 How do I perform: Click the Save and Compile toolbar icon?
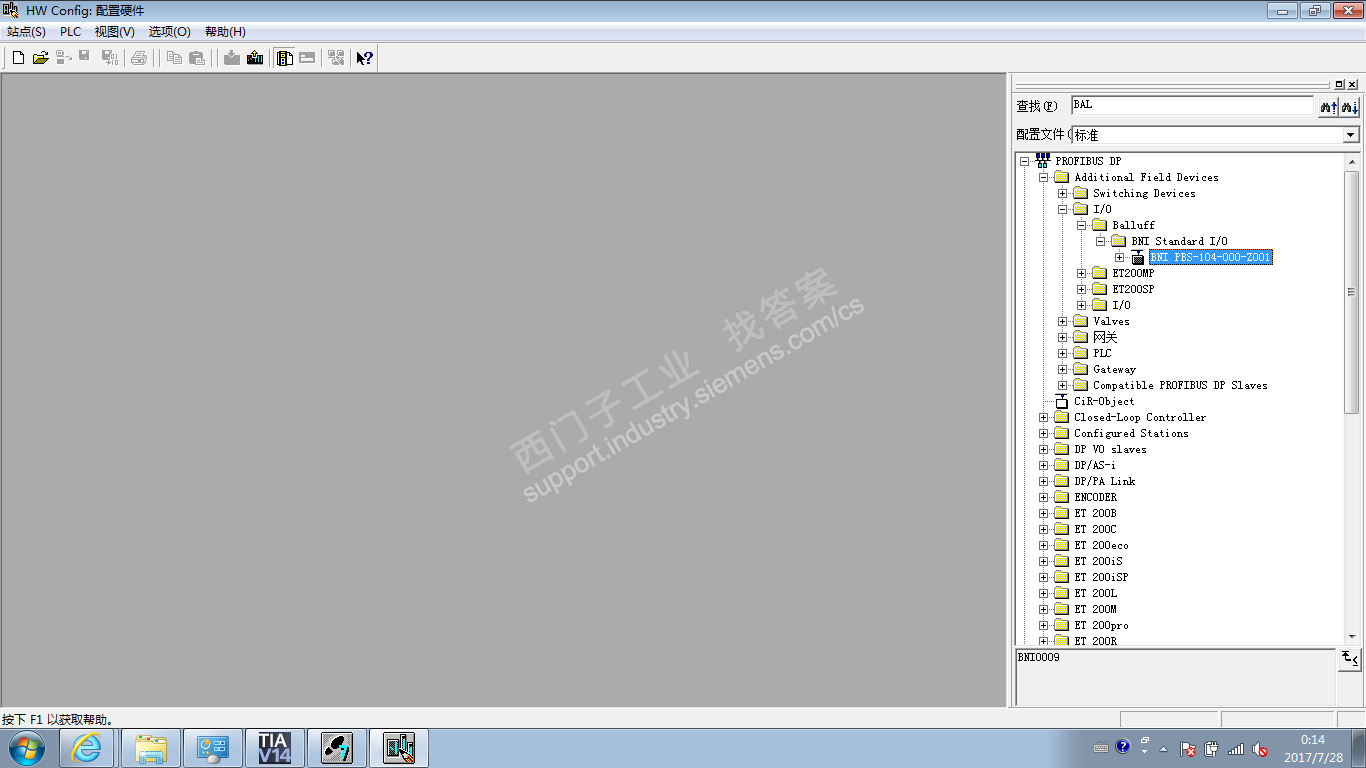(x=109, y=58)
